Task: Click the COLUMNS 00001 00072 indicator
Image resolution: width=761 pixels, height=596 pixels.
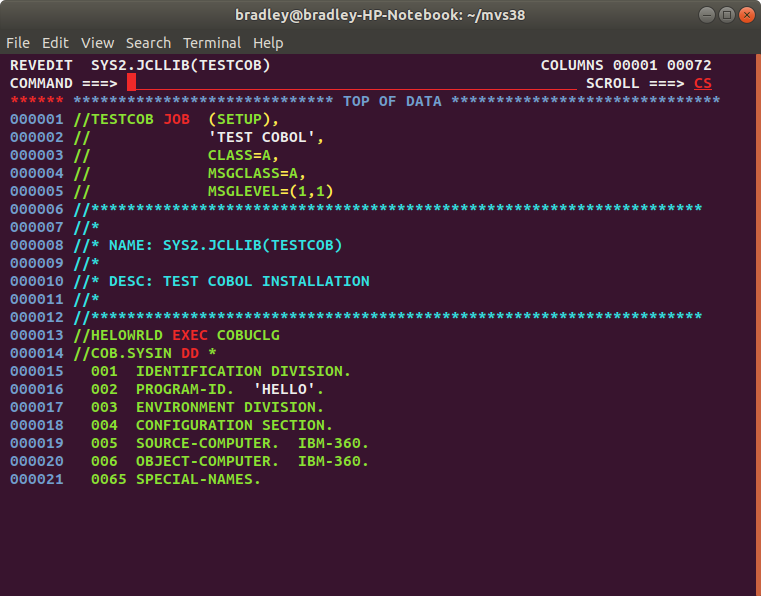Action: (626, 65)
